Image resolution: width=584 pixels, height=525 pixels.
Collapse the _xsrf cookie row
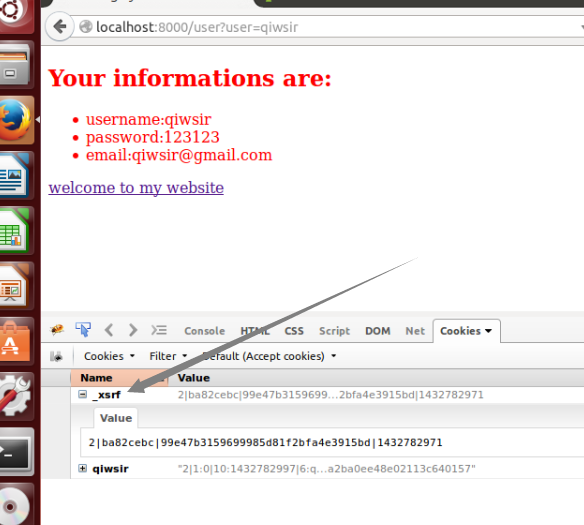tap(83, 394)
